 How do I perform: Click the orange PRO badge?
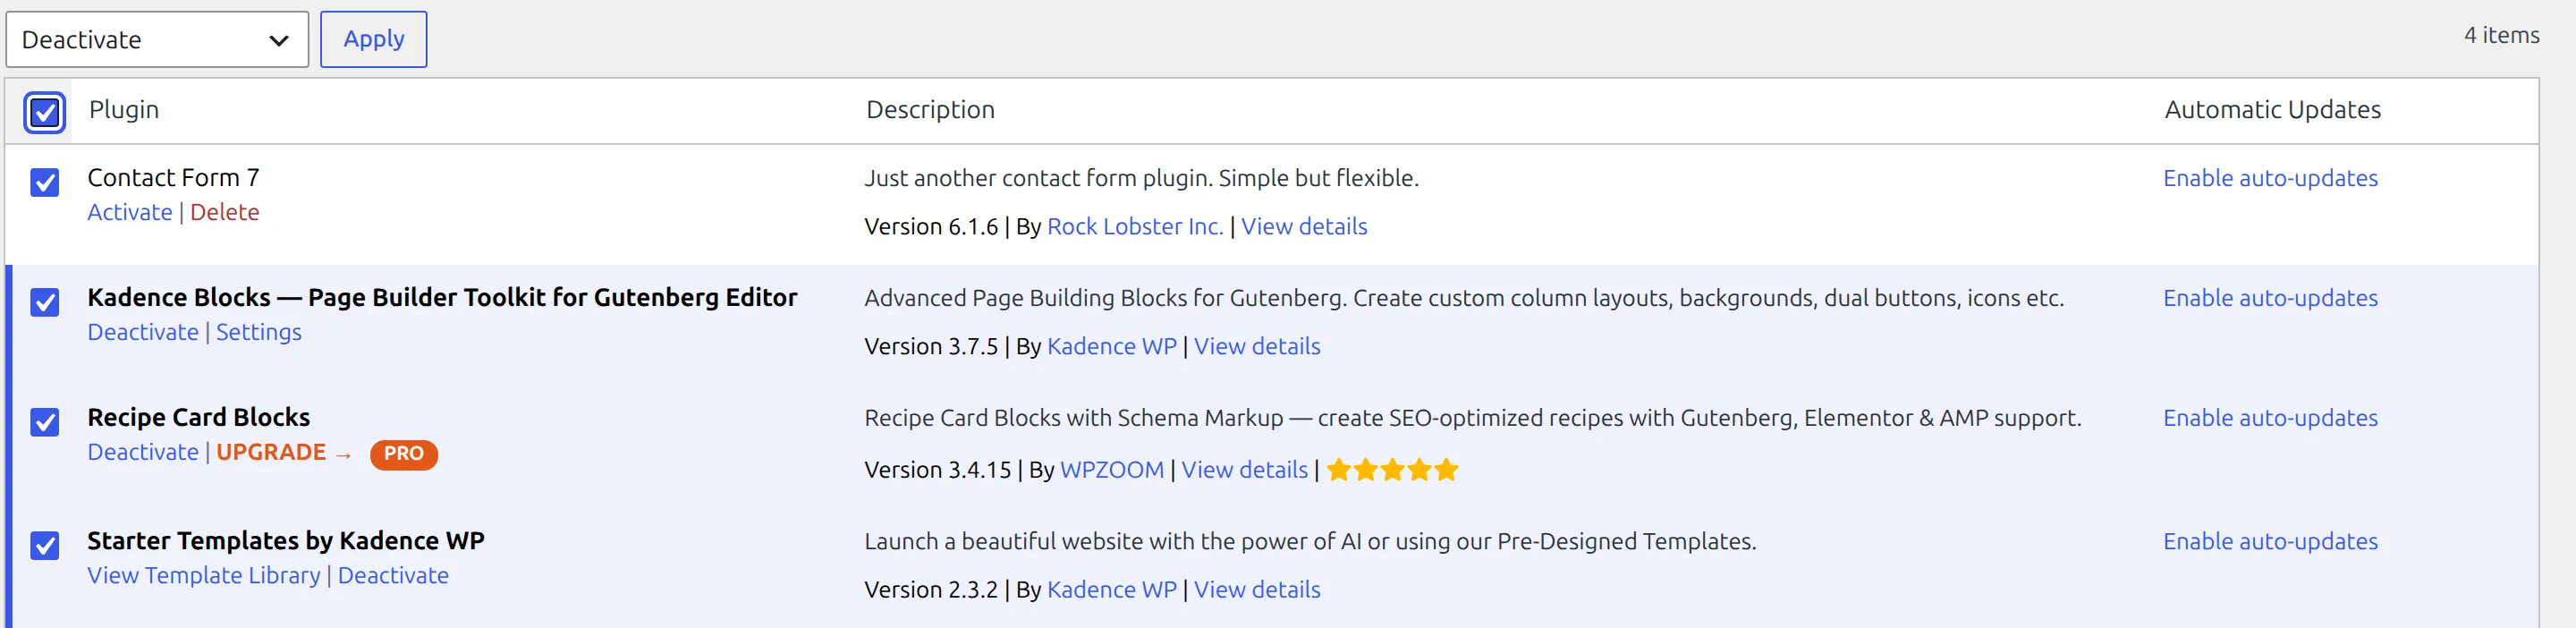point(403,454)
